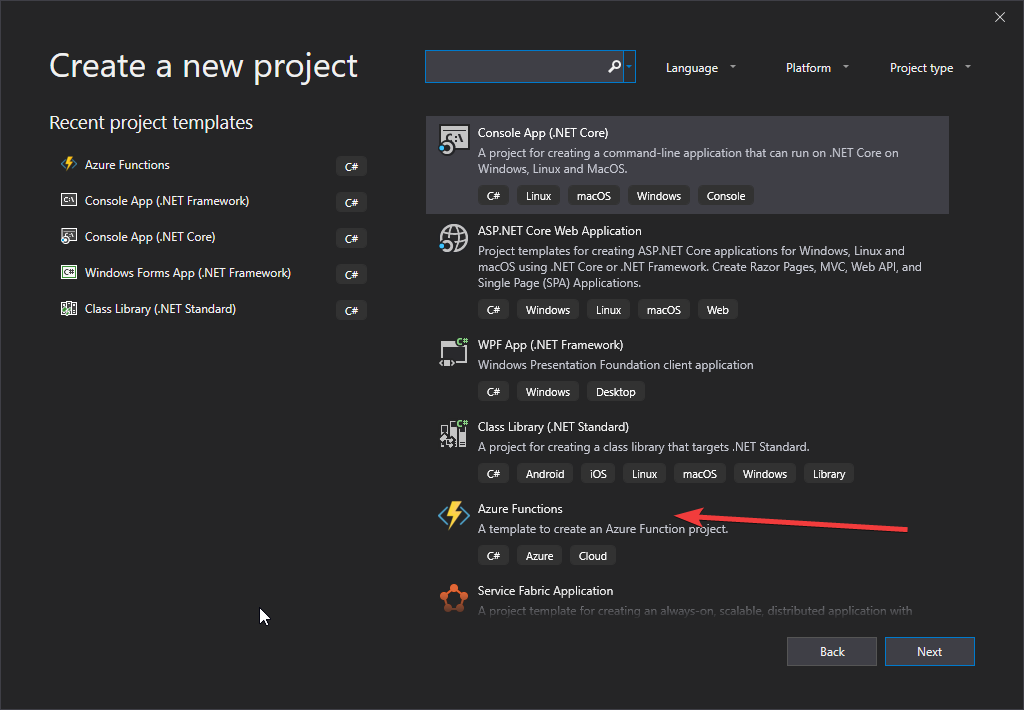Click the WPF App (.NET Framework) icon
Screen dimensions: 1024x710
(453, 352)
